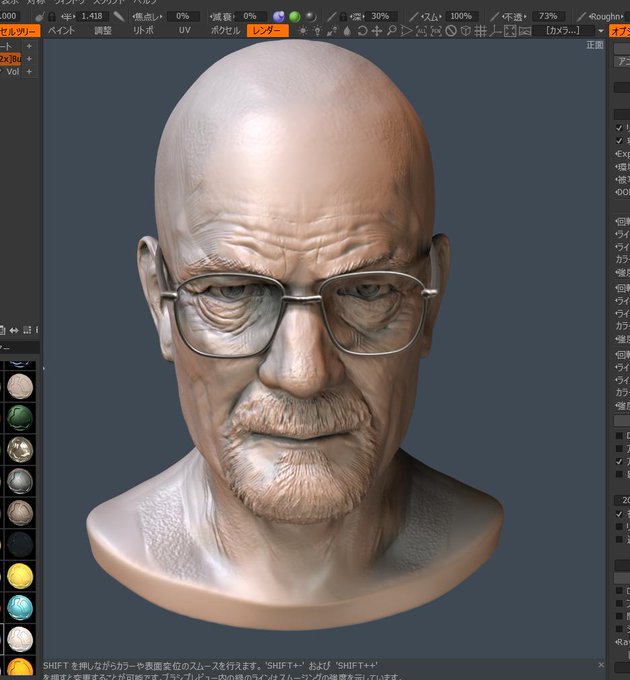Click the light bulb icon in the view toolbar
The height and width of the screenshot is (680, 630).
tap(317, 31)
